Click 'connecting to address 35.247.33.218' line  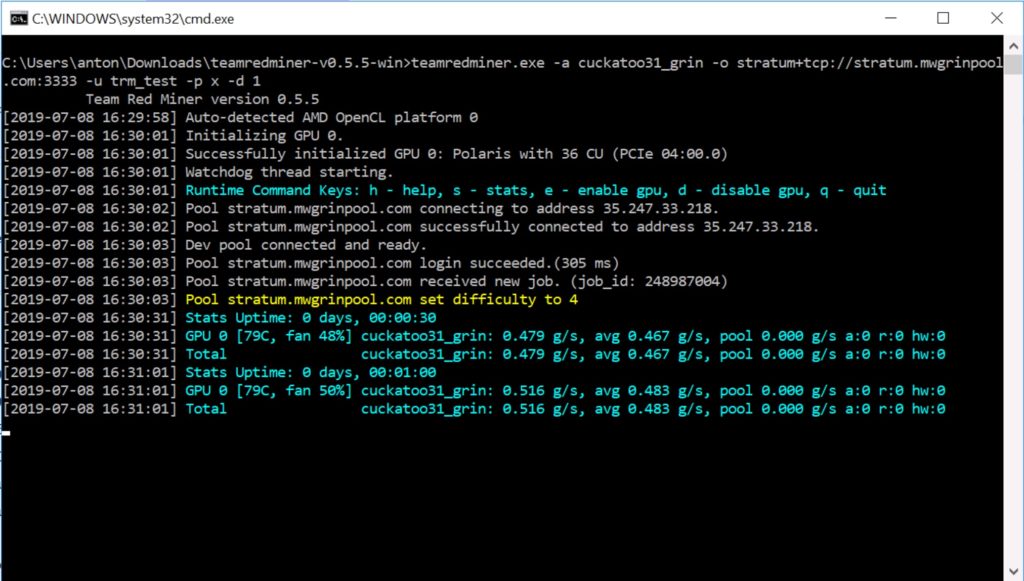pos(360,209)
